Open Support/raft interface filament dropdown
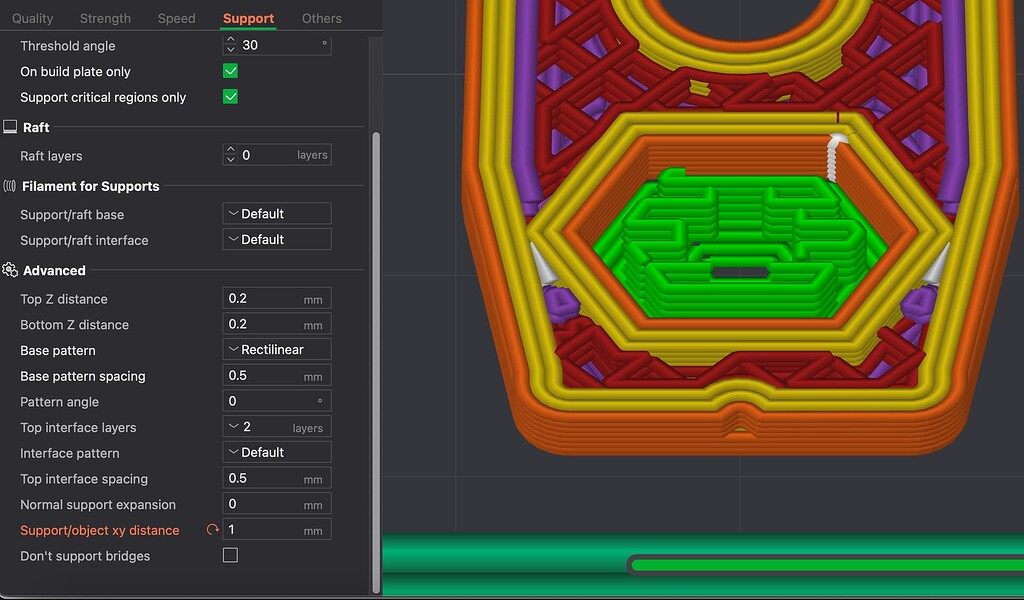The width and height of the screenshot is (1024, 600). tap(277, 240)
